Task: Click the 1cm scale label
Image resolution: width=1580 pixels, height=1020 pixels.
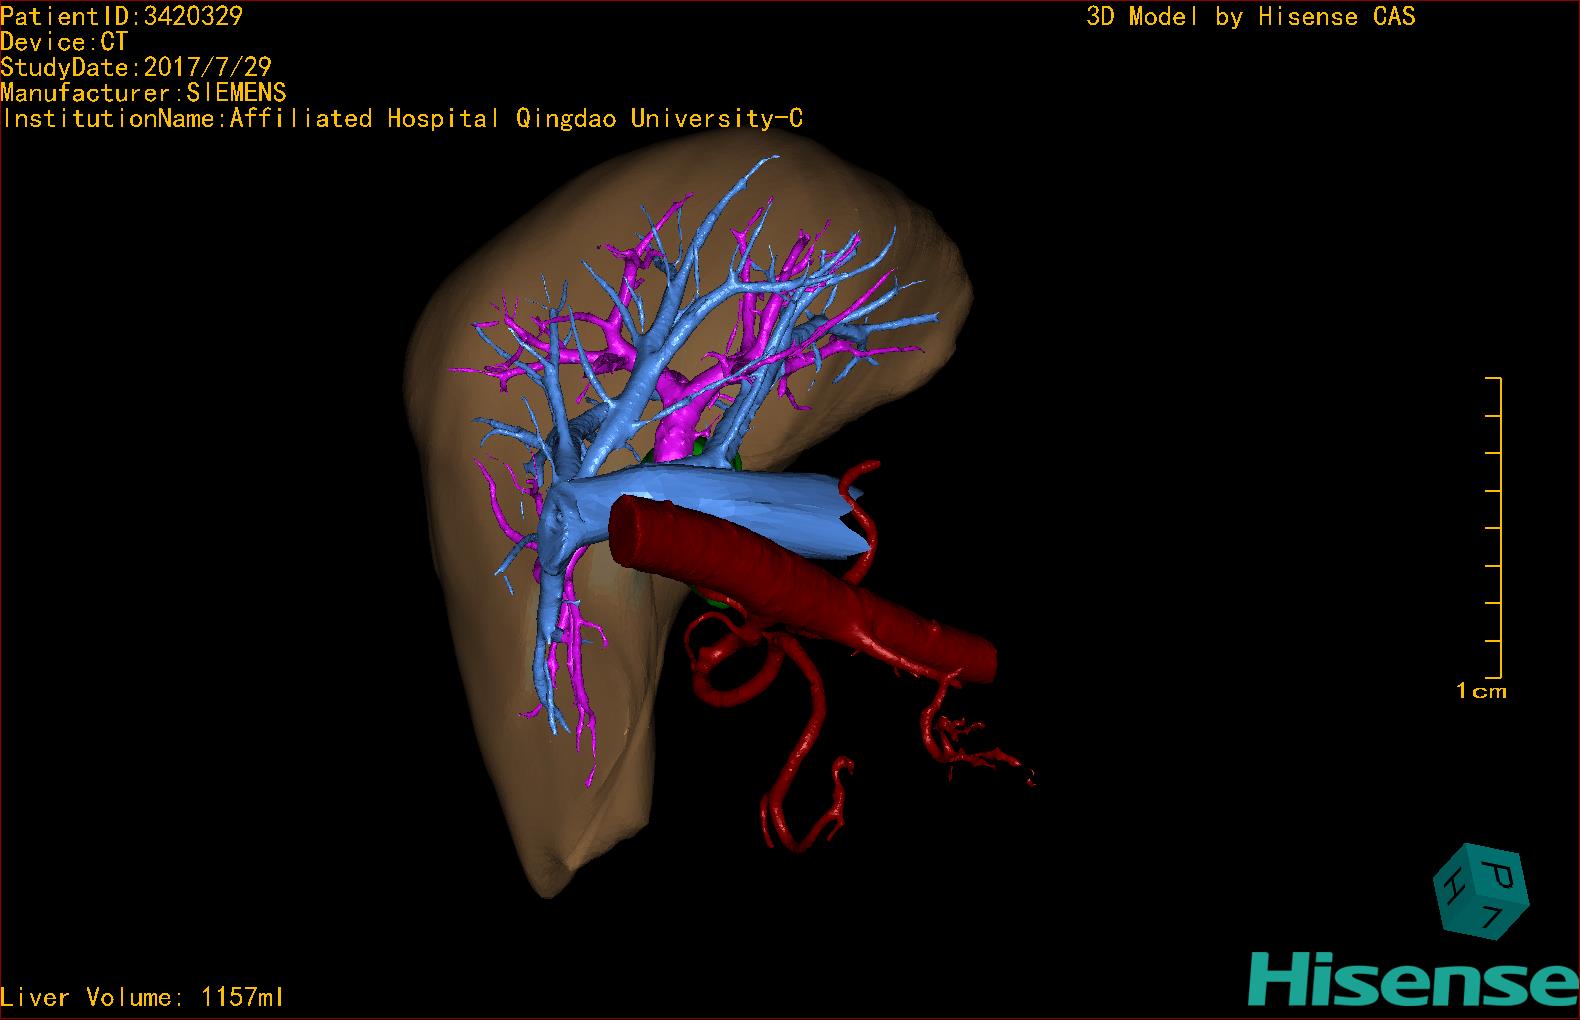Action: [1480, 691]
